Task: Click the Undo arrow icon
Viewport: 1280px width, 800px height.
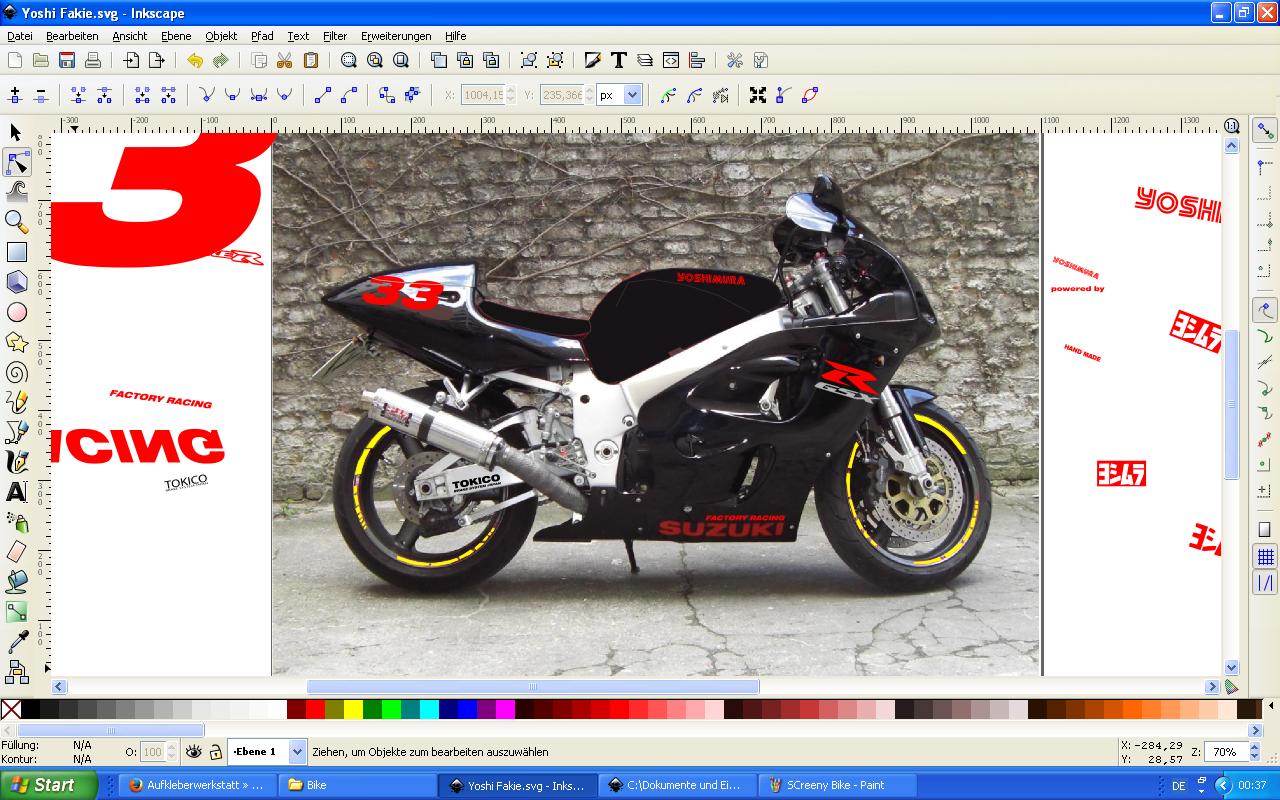Action: coord(195,61)
